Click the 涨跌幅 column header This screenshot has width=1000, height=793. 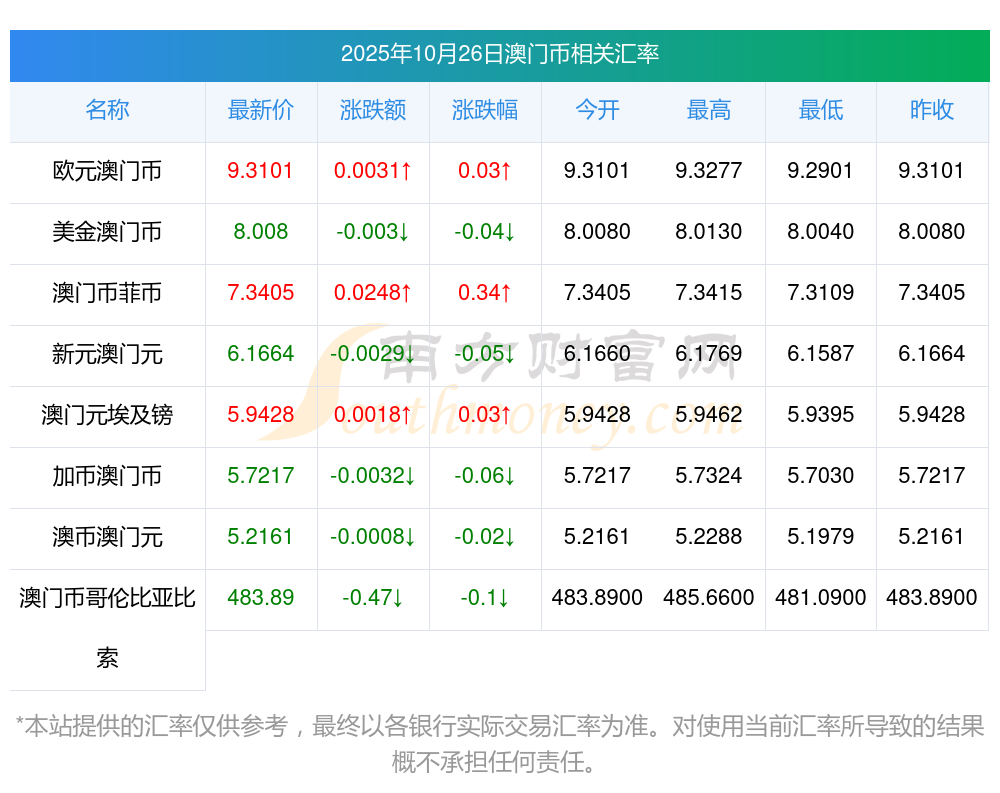[x=485, y=110]
